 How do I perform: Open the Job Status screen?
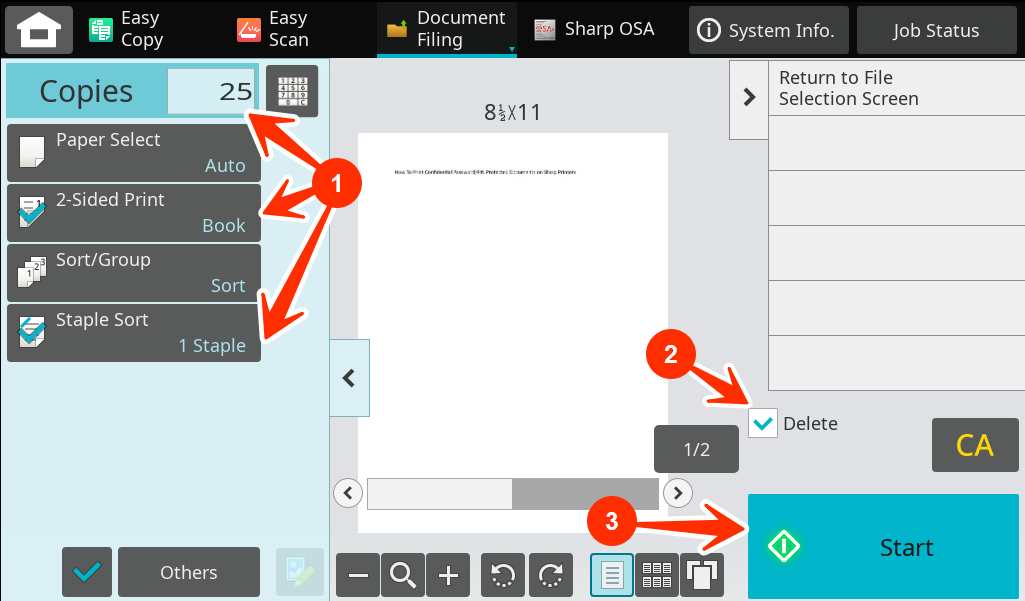click(936, 30)
